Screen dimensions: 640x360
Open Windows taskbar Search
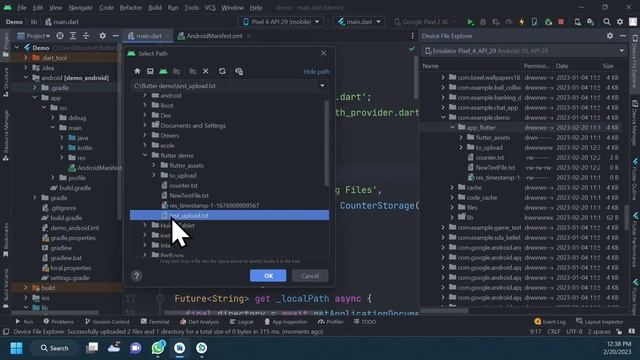click(x=54, y=348)
